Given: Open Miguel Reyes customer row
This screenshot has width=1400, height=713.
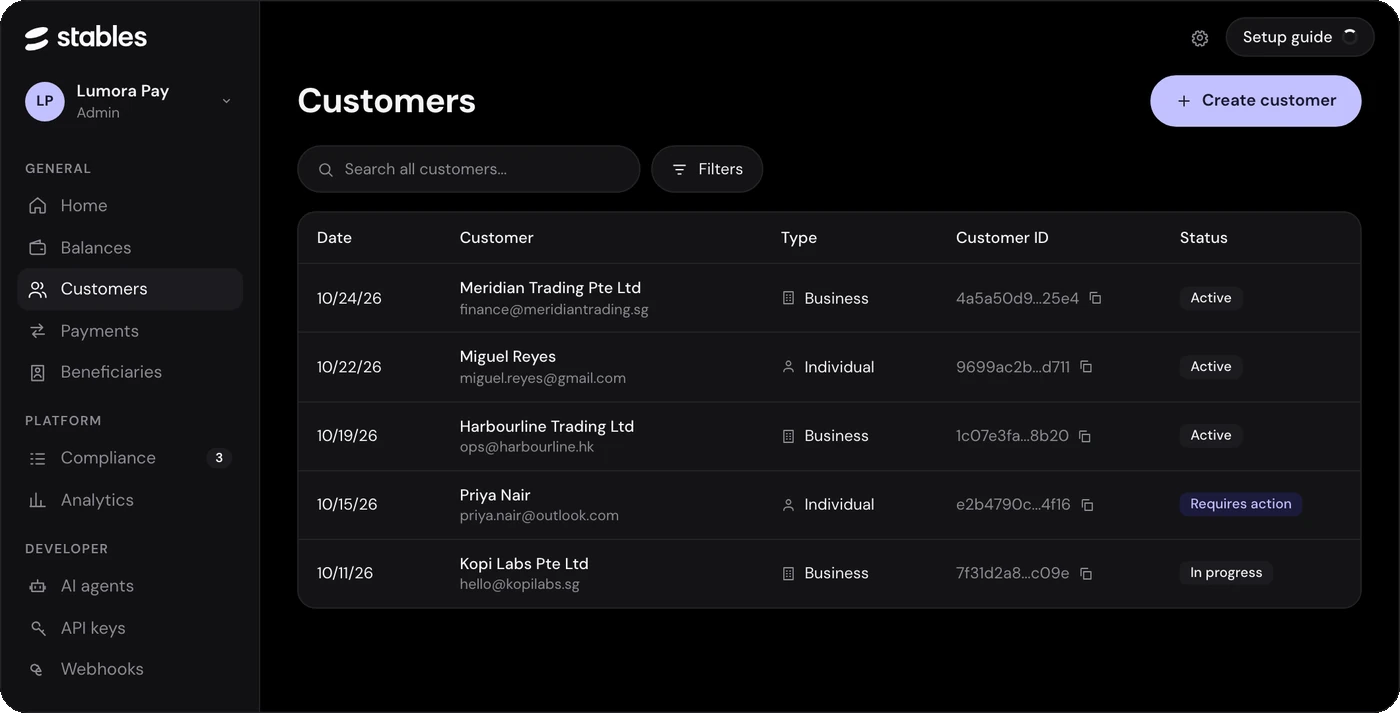Looking at the screenshot, I should coord(829,367).
